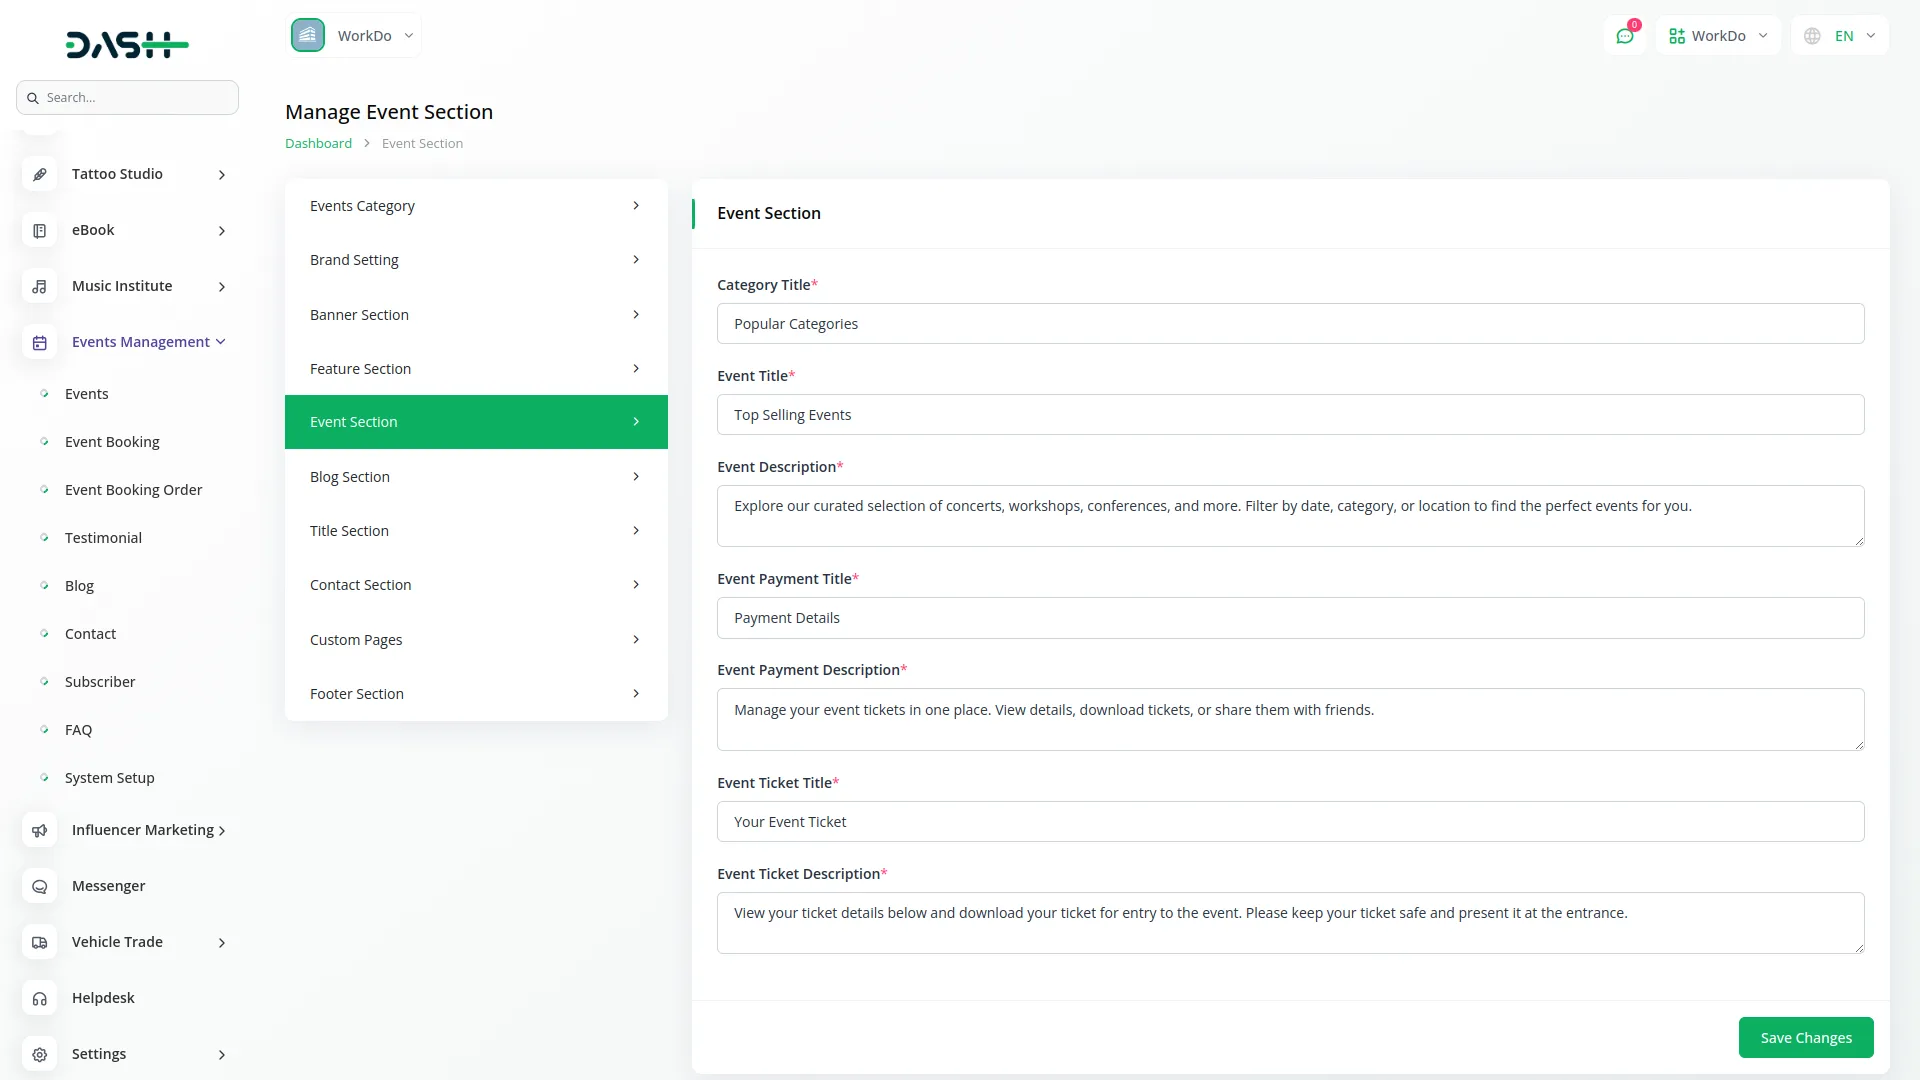Open the EN language dropdown
Viewport: 1920px width, 1080px height.
[1841, 36]
